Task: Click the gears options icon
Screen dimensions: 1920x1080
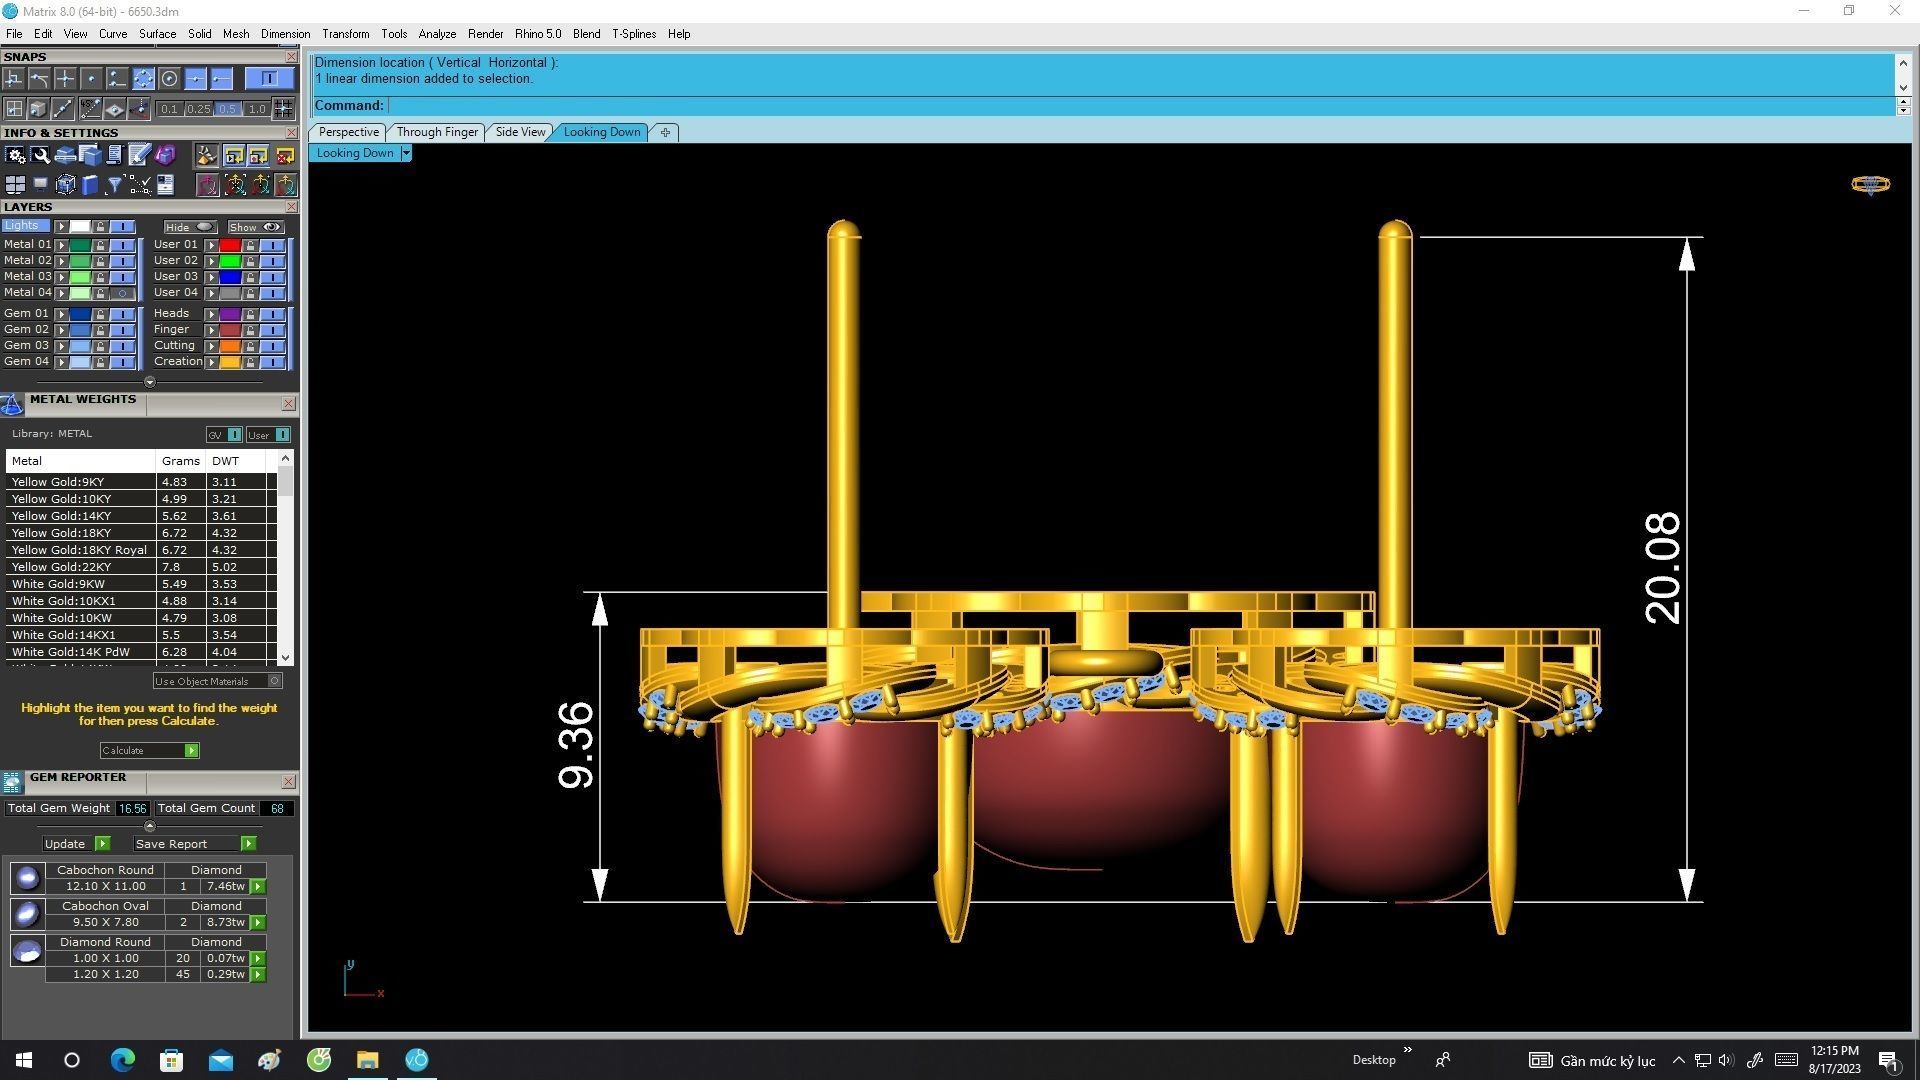Action: click(x=15, y=155)
